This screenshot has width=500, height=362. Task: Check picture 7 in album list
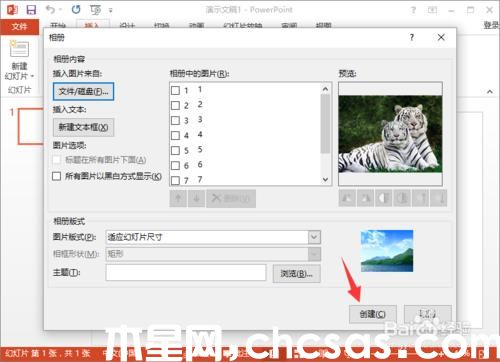[175, 180]
